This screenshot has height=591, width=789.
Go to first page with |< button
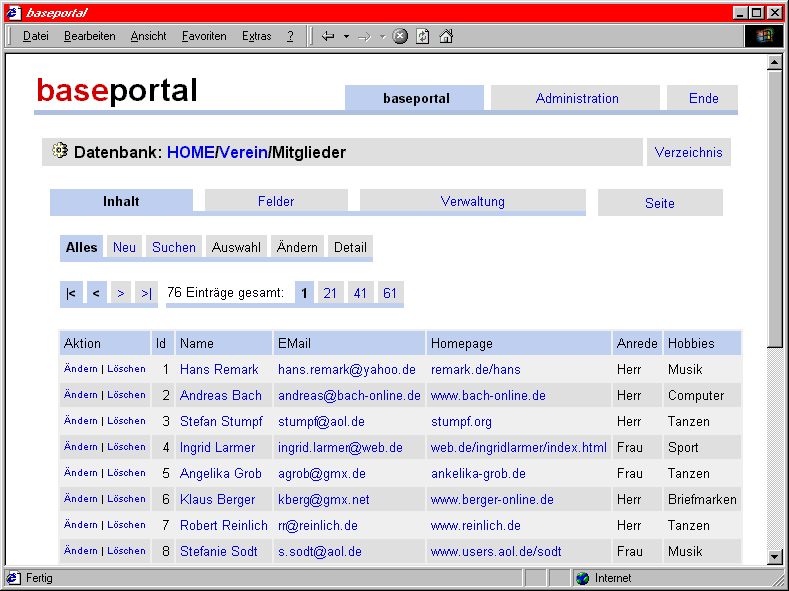71,293
